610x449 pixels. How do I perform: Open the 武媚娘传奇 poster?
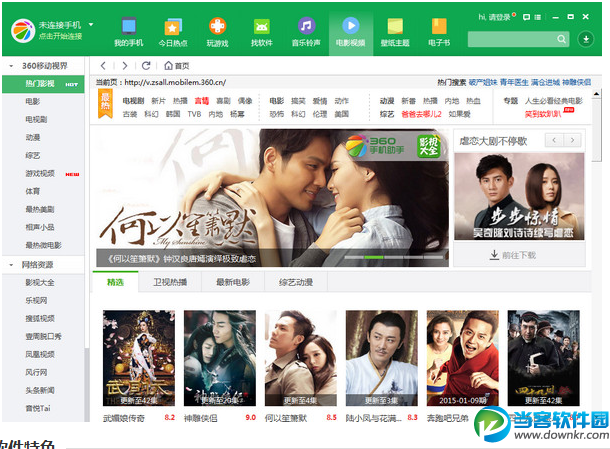(x=139, y=358)
